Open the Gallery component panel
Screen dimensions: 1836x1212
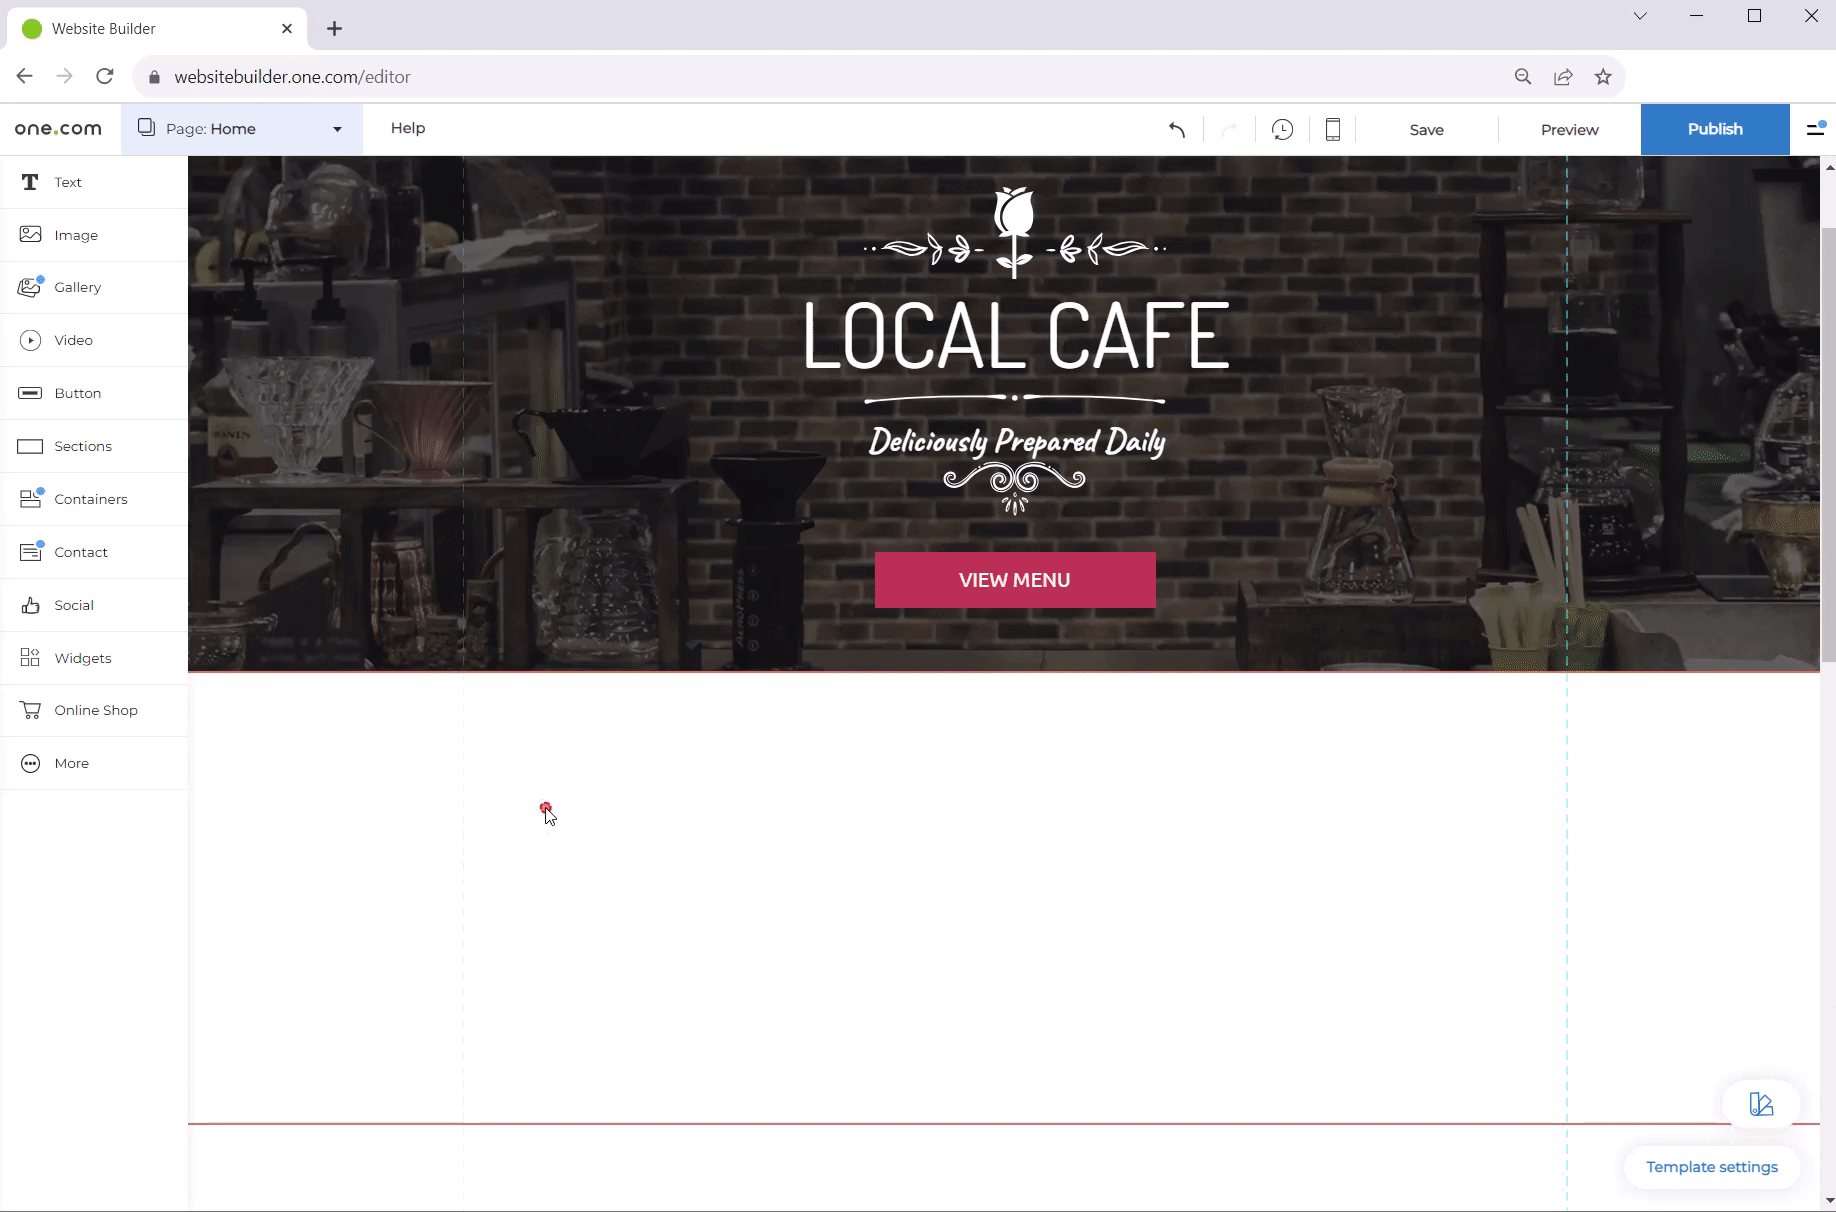(x=77, y=288)
